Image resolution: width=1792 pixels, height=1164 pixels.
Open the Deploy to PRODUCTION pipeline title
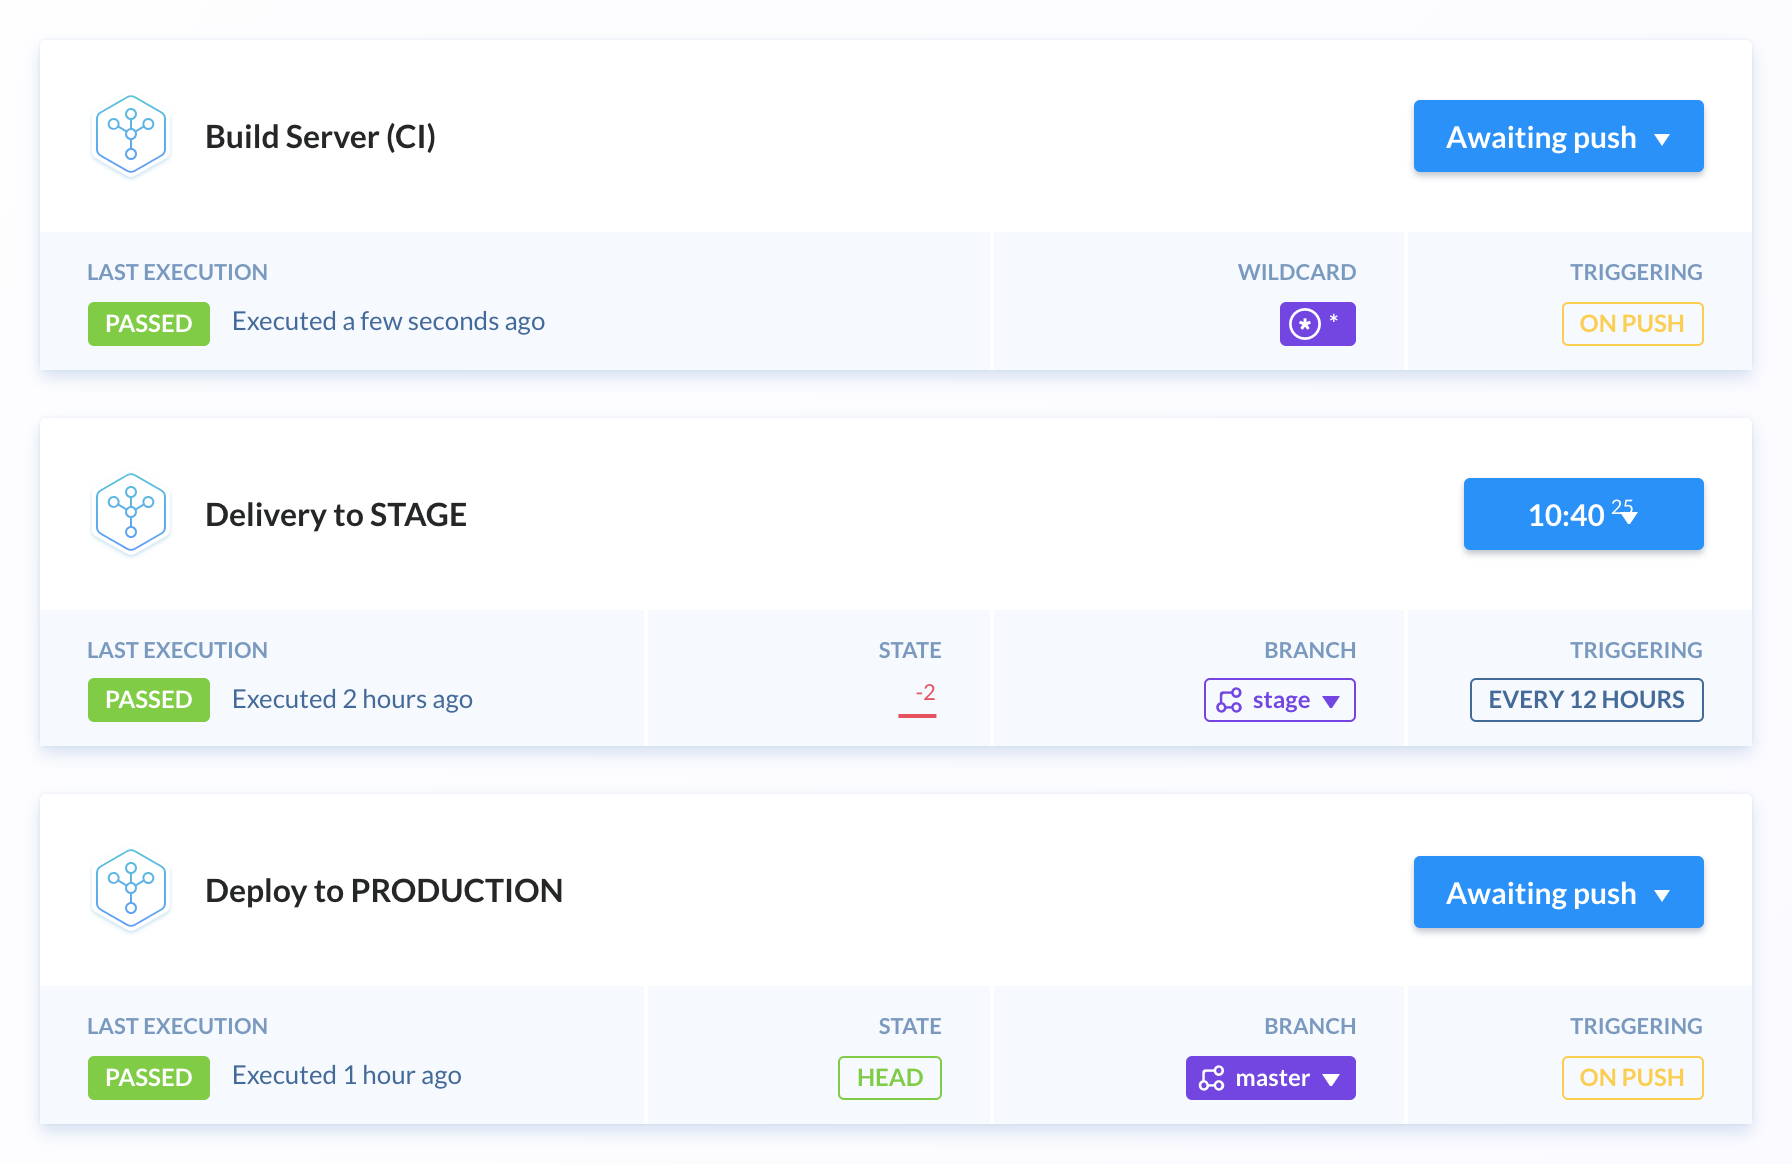point(384,891)
